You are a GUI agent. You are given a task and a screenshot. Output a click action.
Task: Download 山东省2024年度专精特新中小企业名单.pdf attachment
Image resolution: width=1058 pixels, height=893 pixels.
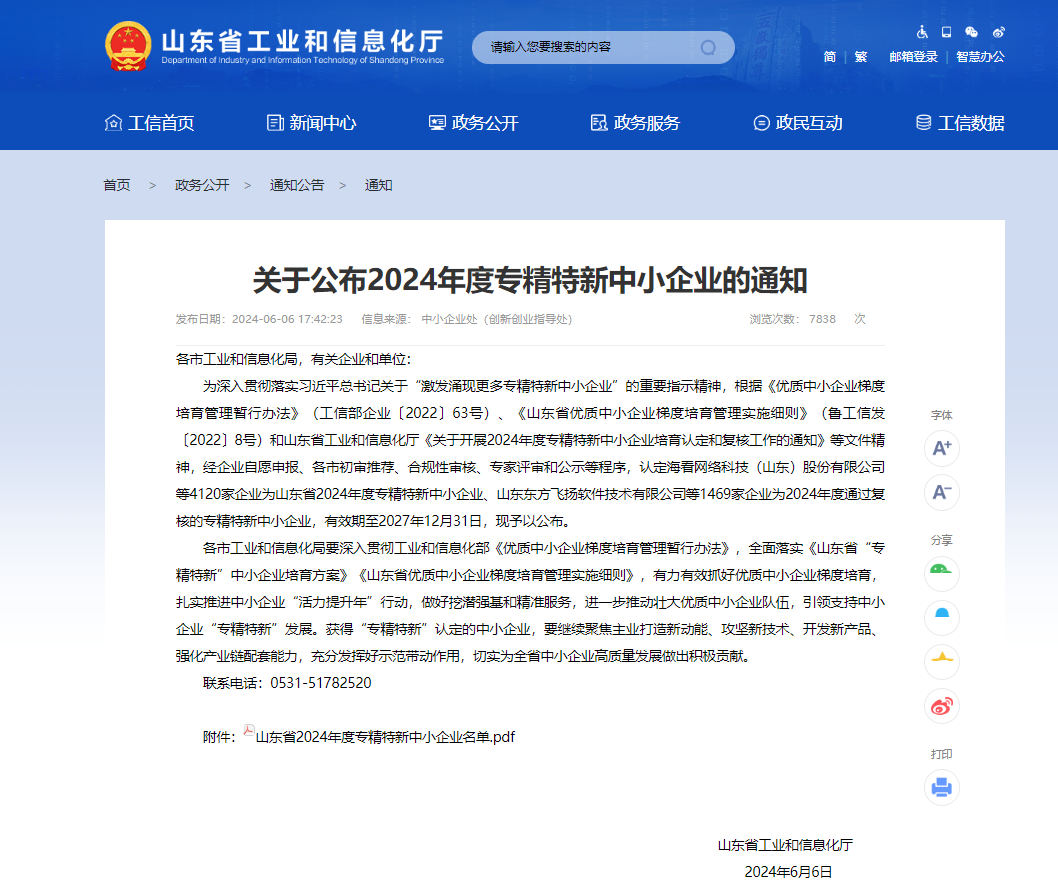point(385,737)
